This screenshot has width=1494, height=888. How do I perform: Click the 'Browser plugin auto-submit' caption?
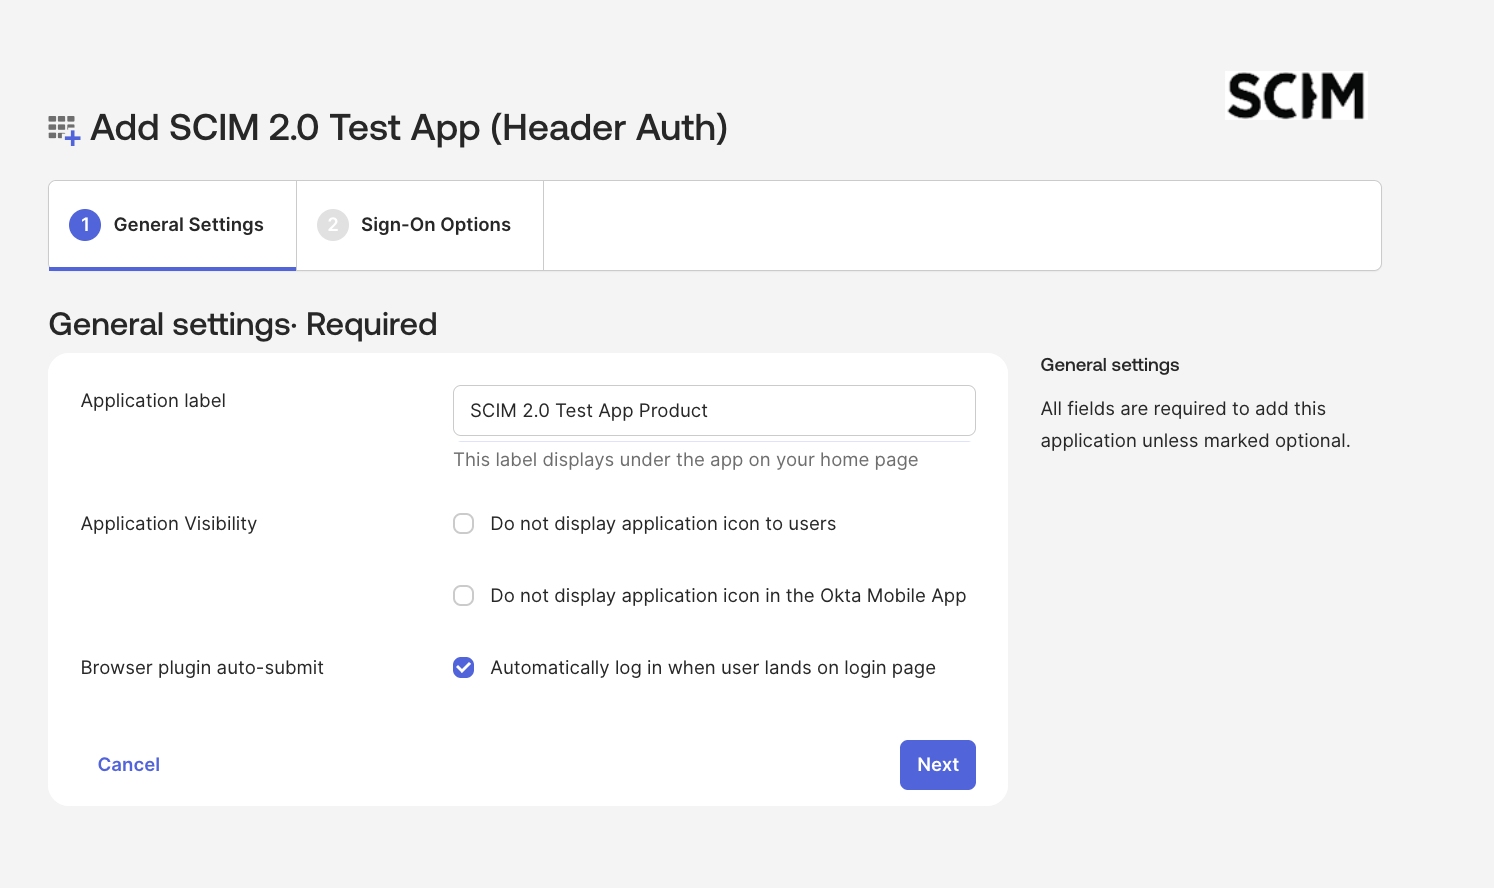click(202, 668)
